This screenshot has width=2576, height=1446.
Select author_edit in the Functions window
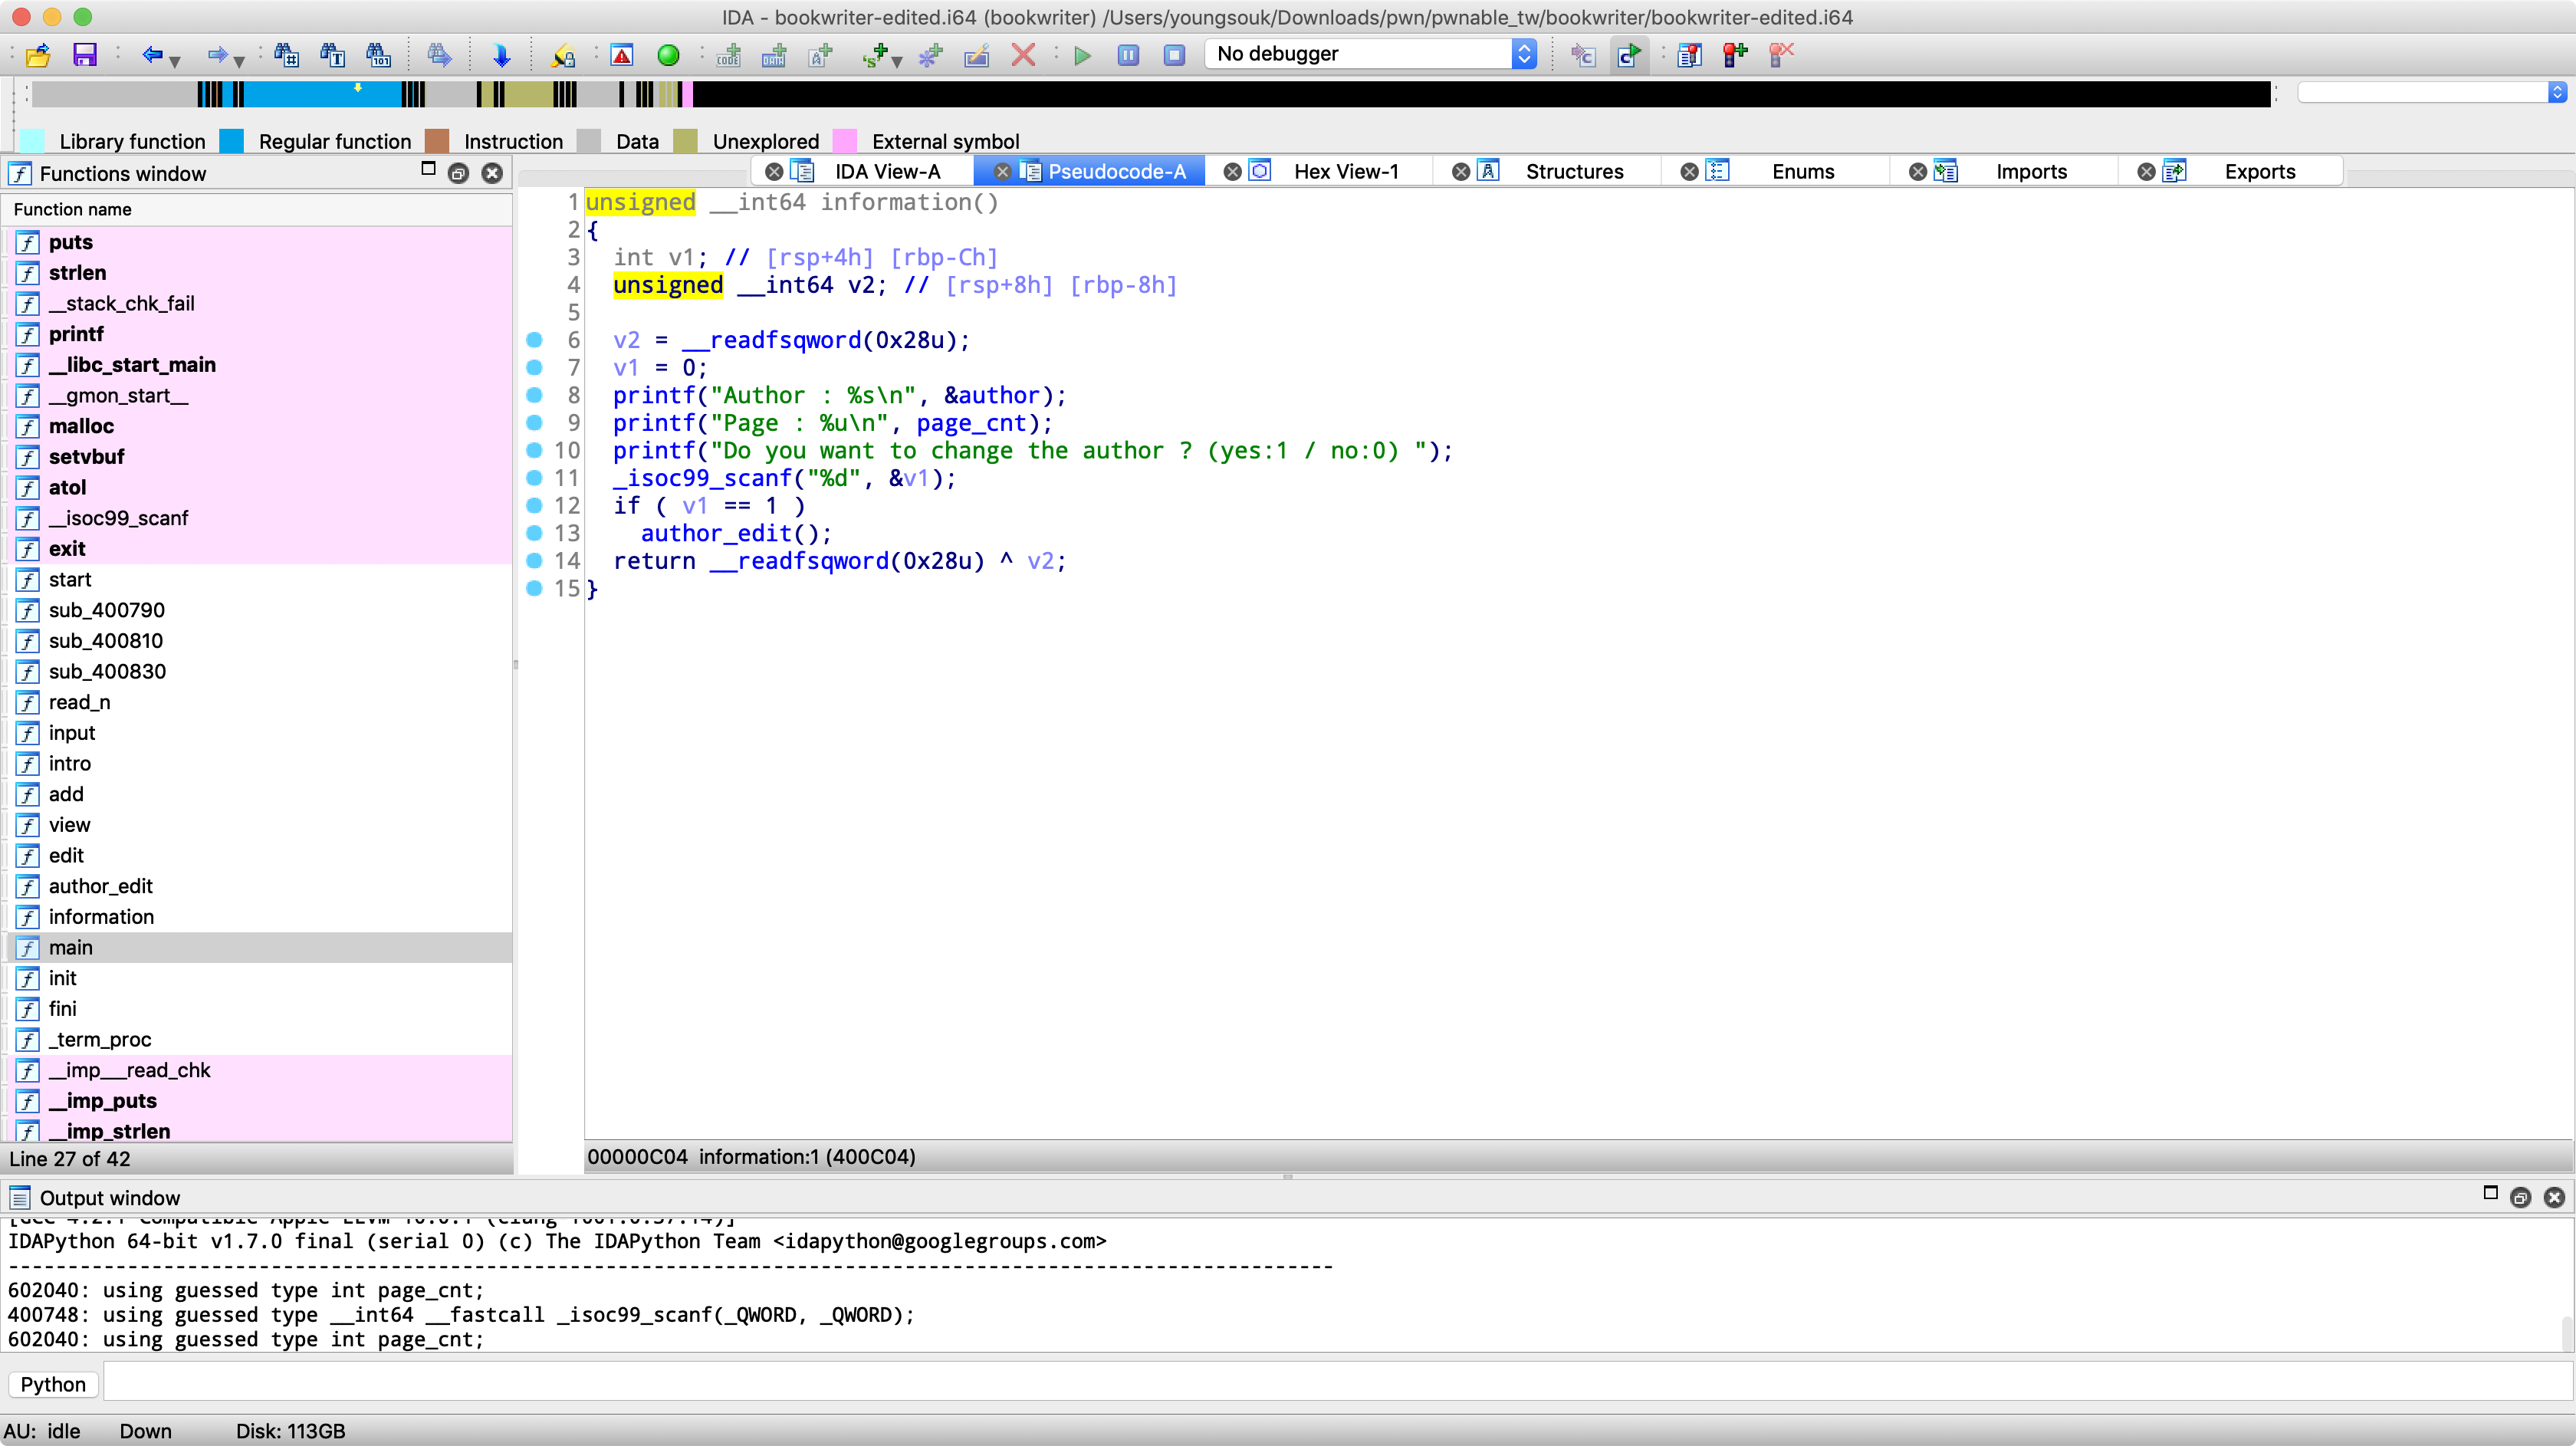100,886
